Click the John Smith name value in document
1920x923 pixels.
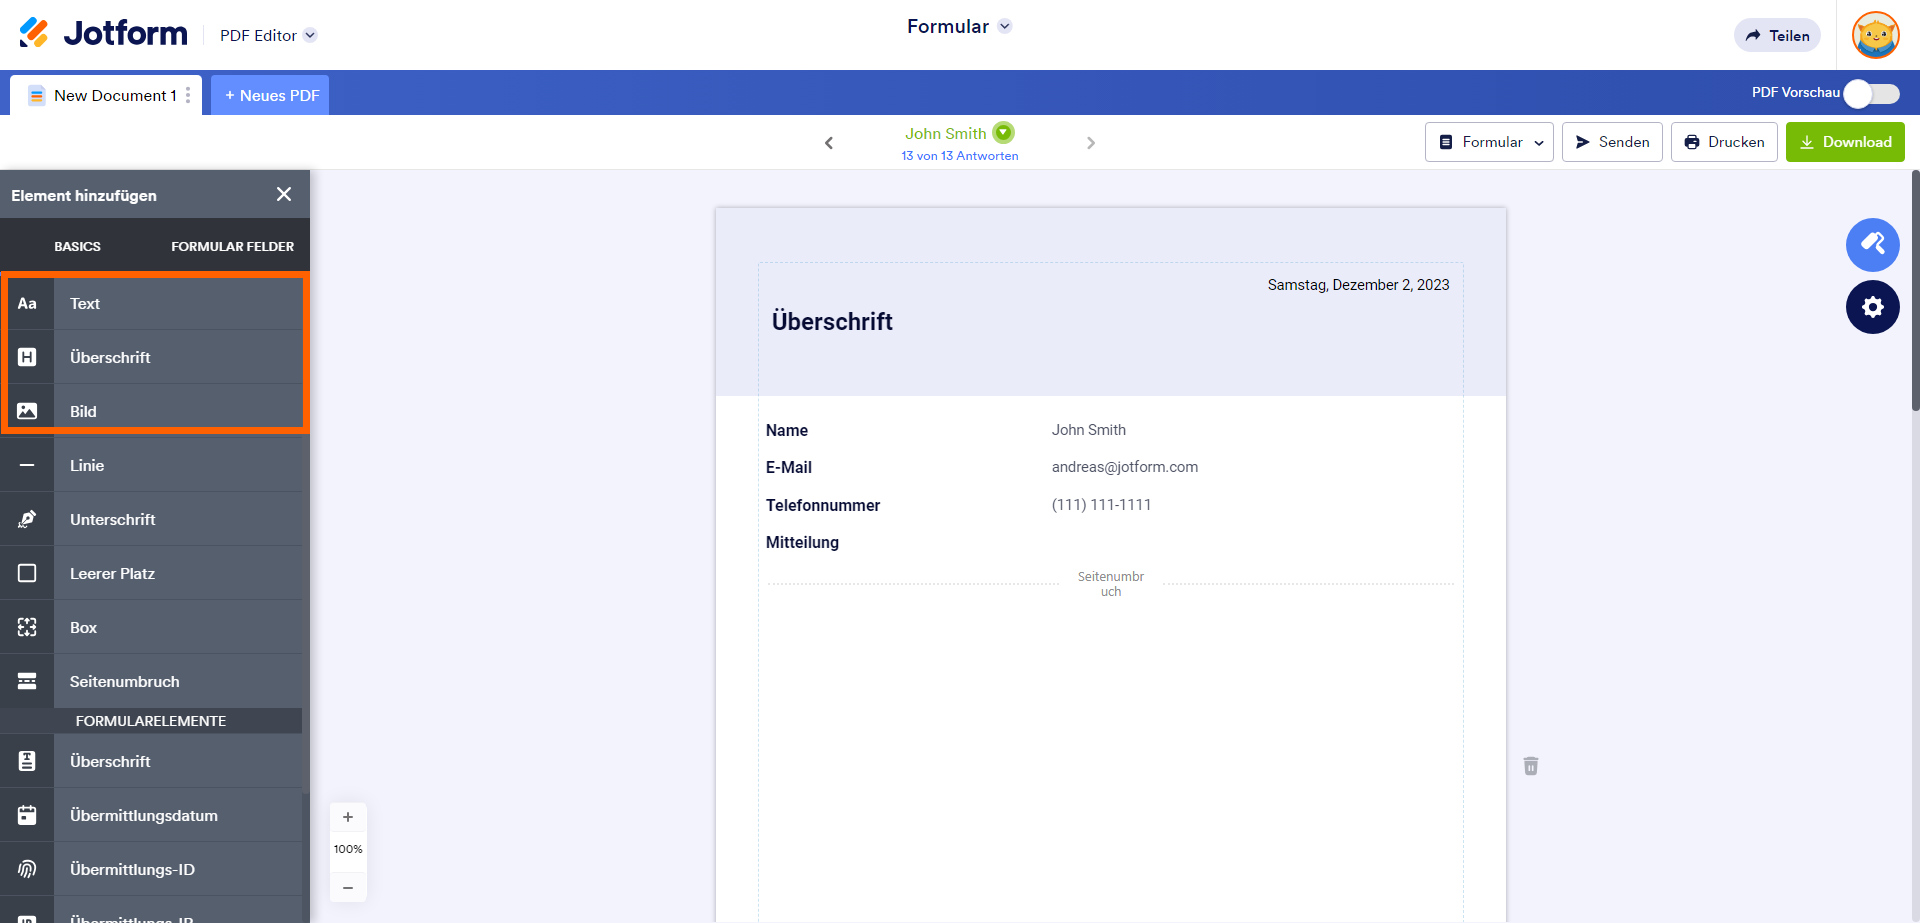[x=1089, y=430]
